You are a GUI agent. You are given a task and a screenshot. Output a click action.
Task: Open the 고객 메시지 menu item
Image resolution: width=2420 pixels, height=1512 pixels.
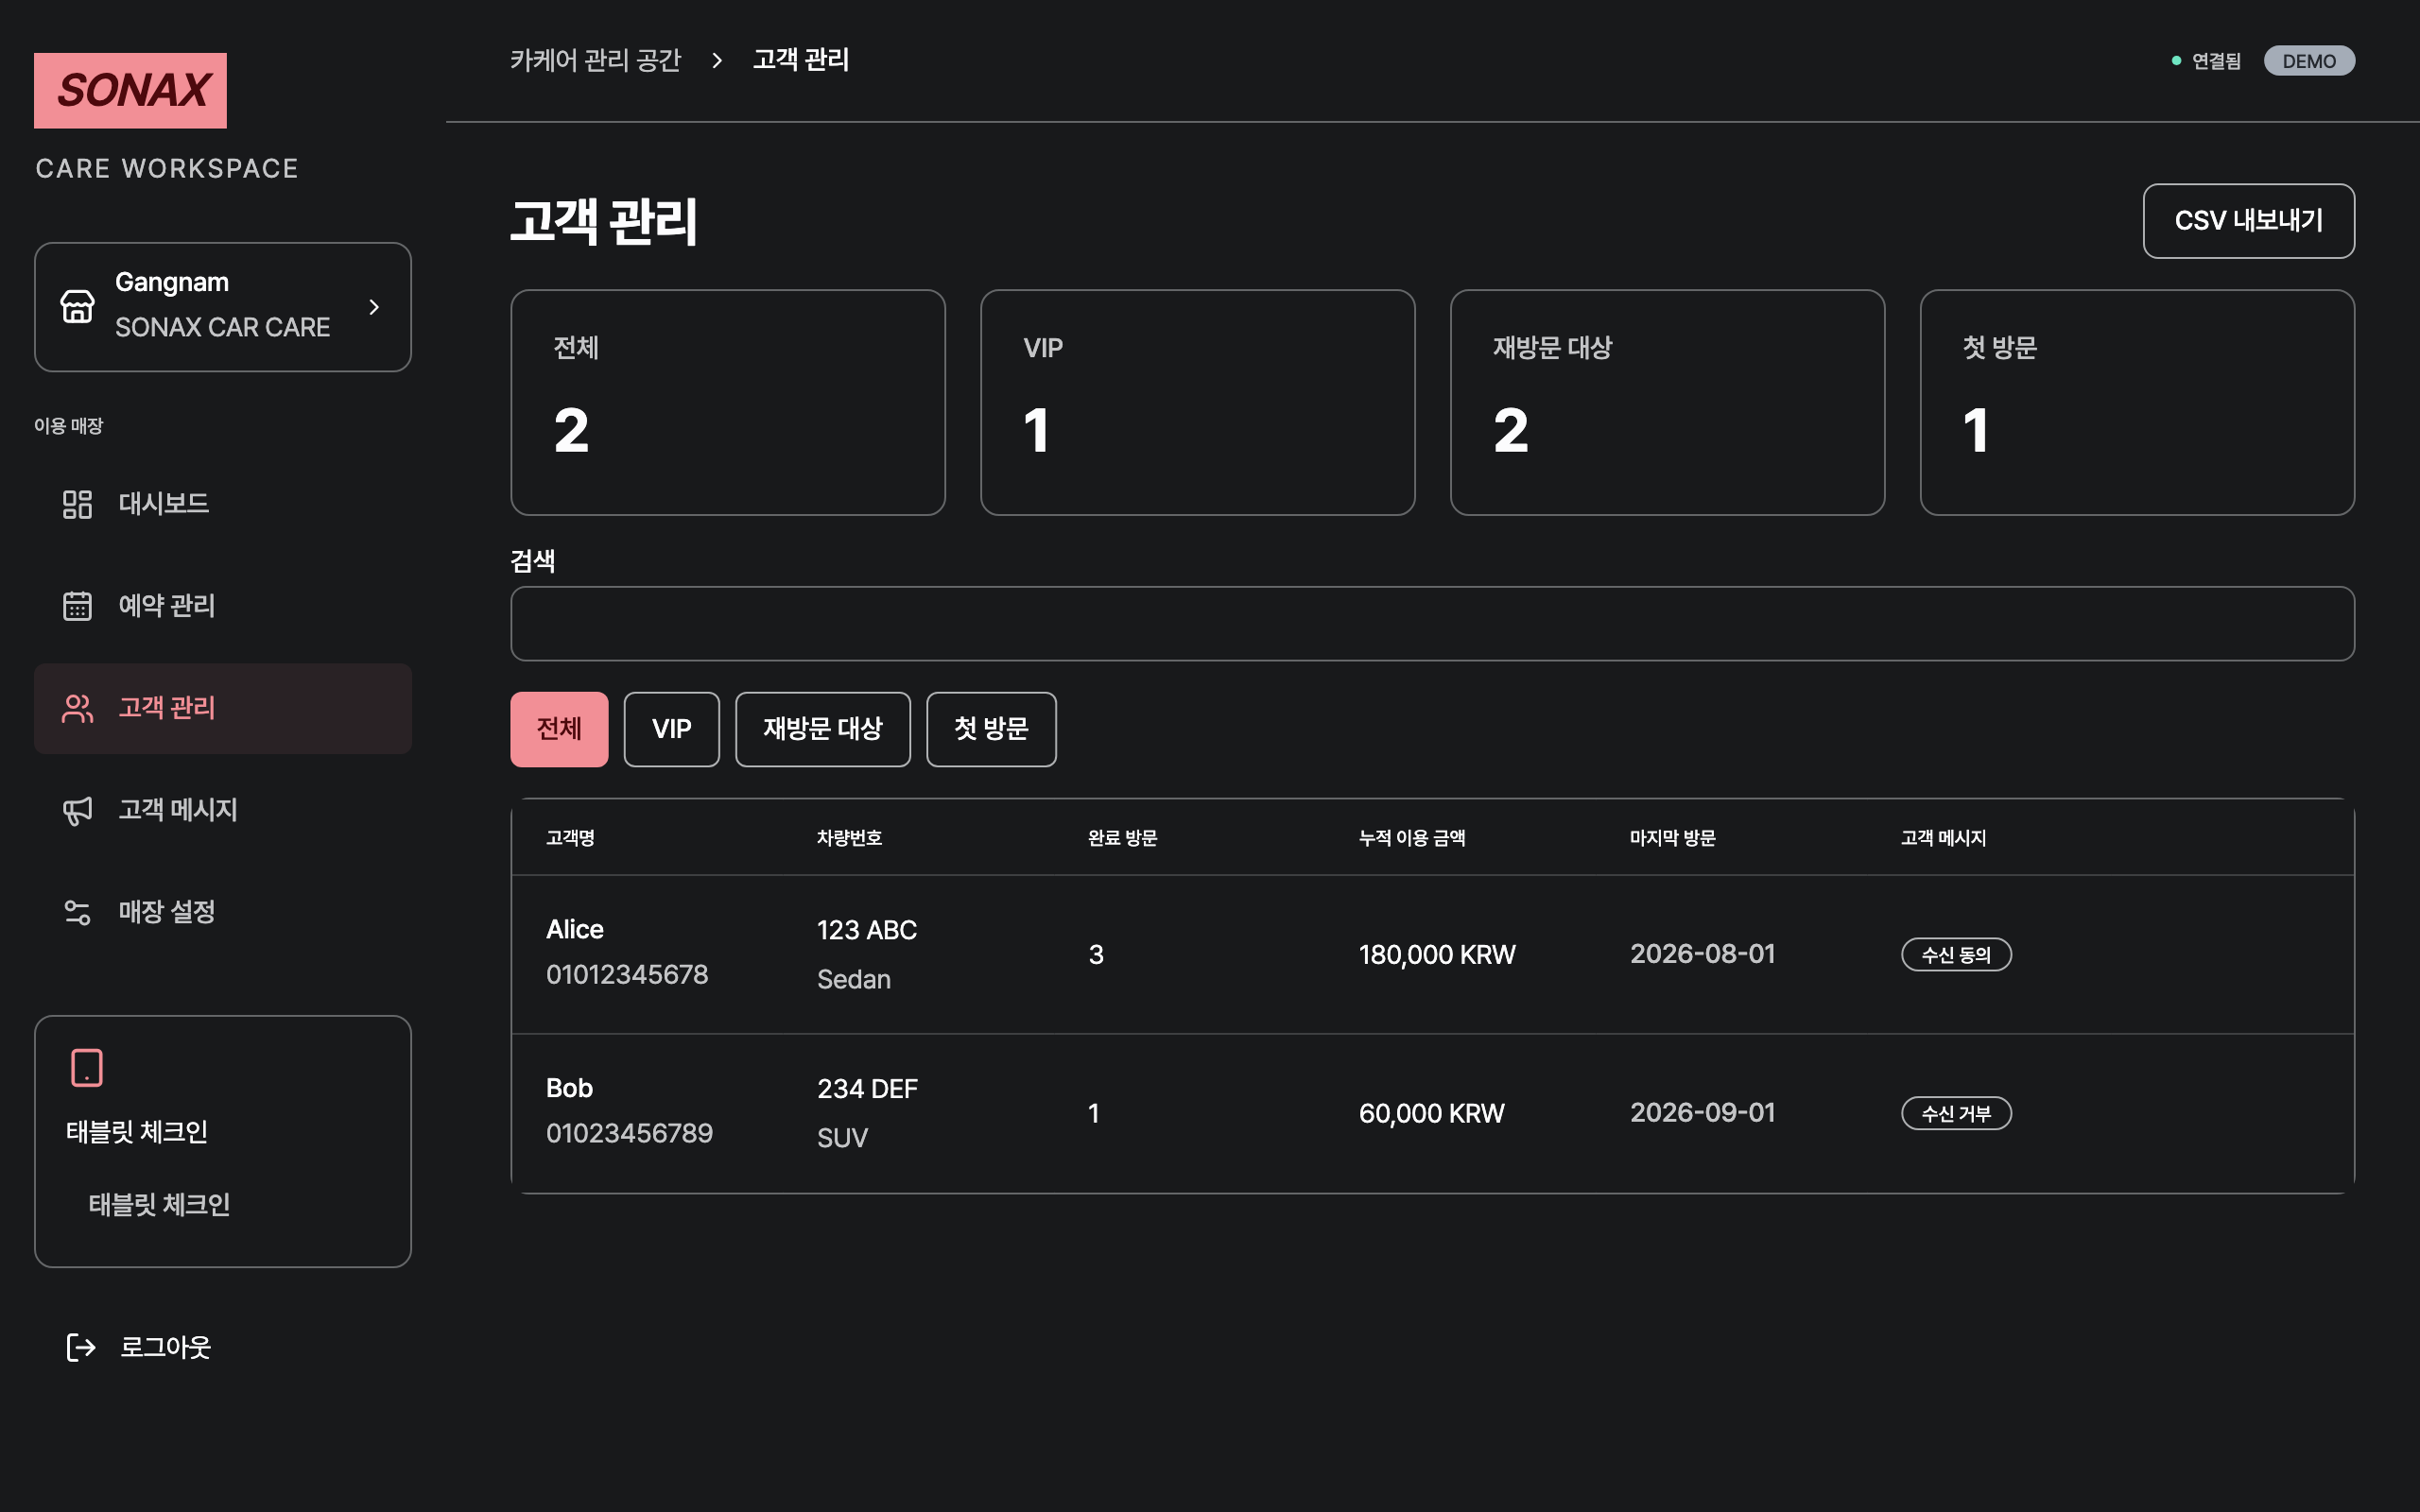point(223,810)
